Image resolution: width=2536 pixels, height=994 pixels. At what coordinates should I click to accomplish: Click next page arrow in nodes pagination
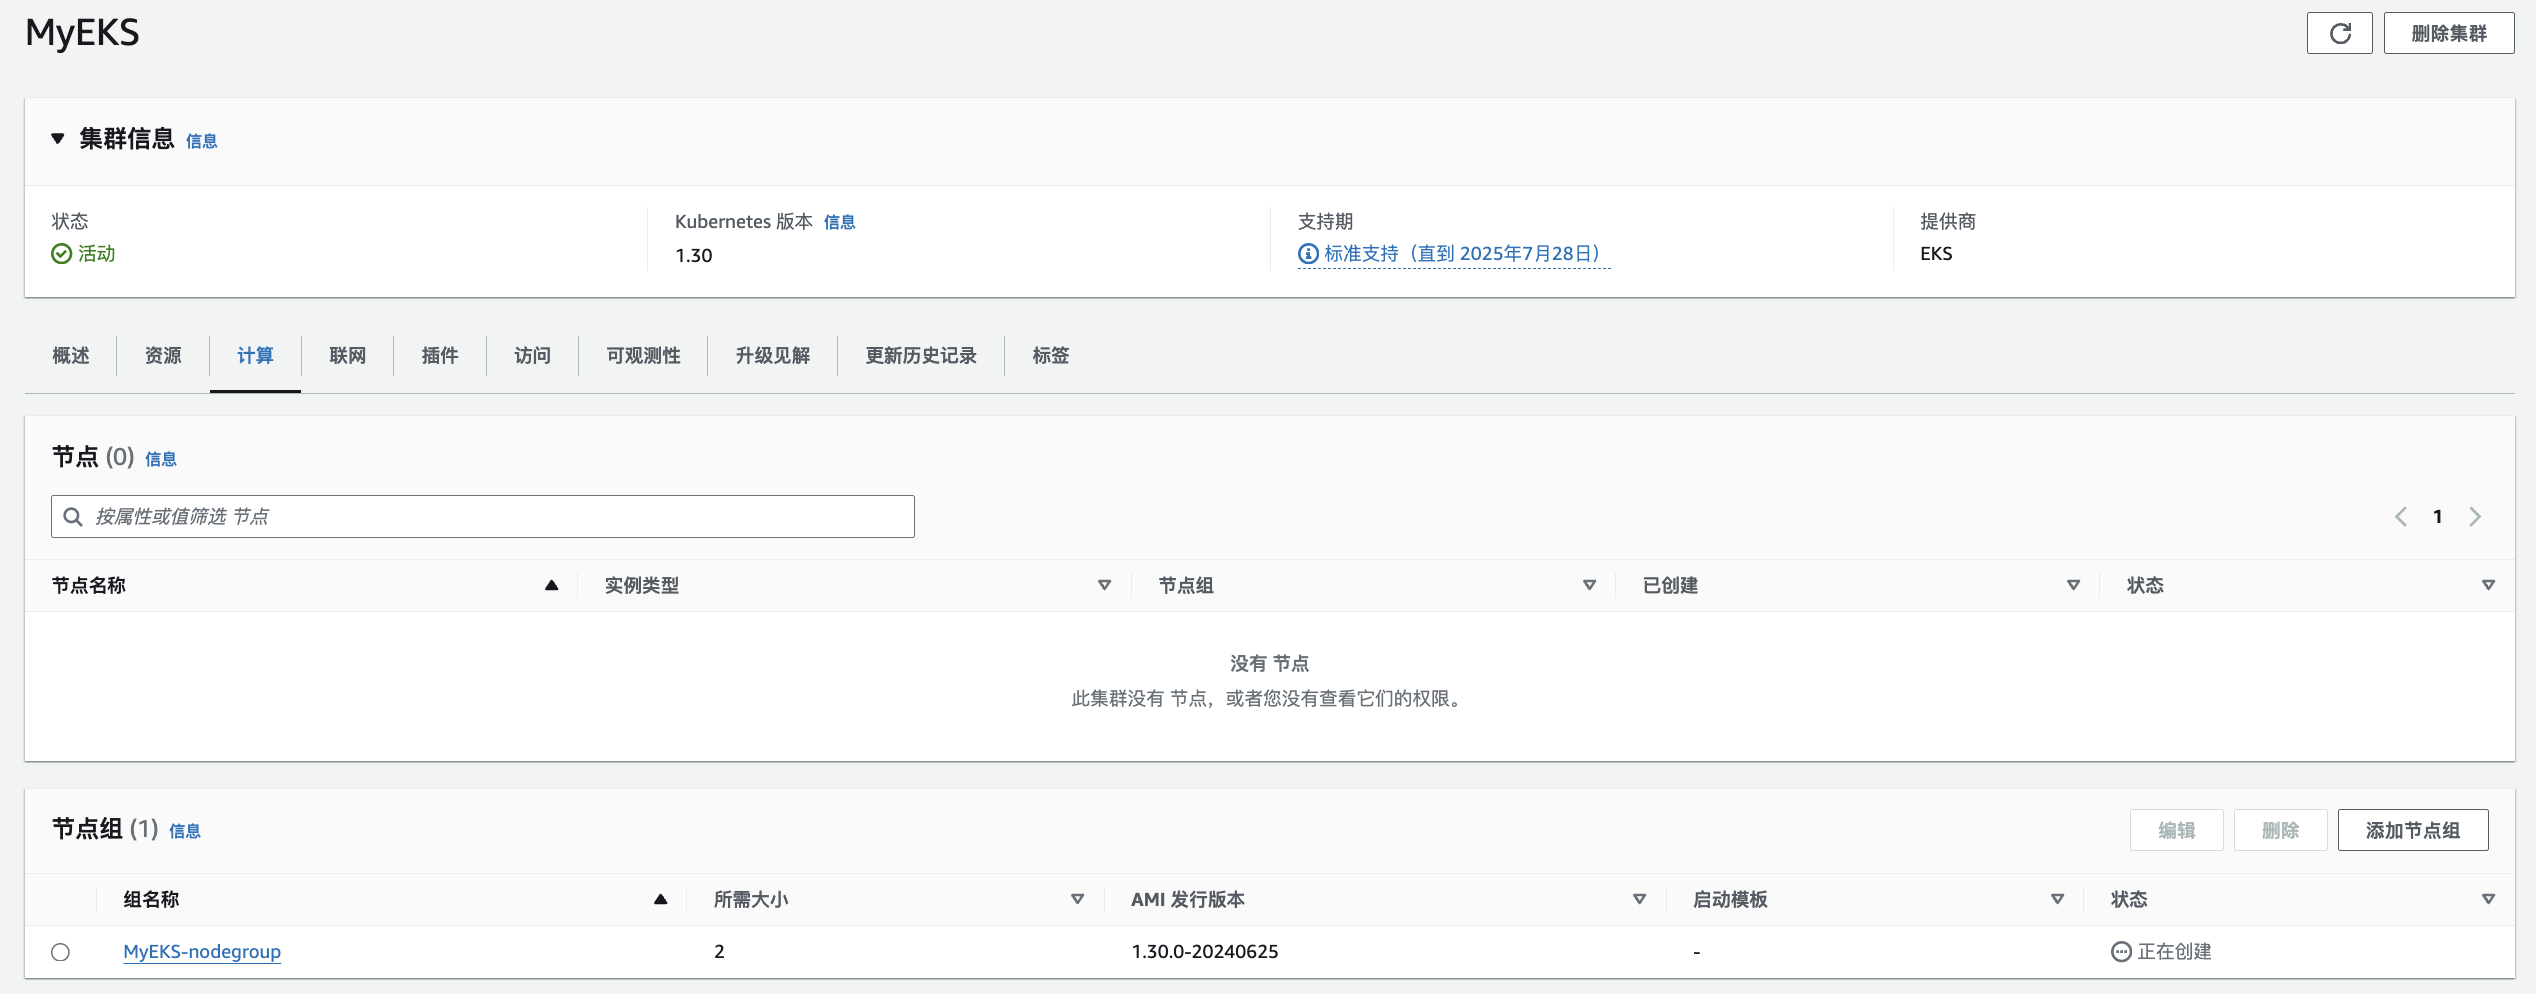point(2475,517)
